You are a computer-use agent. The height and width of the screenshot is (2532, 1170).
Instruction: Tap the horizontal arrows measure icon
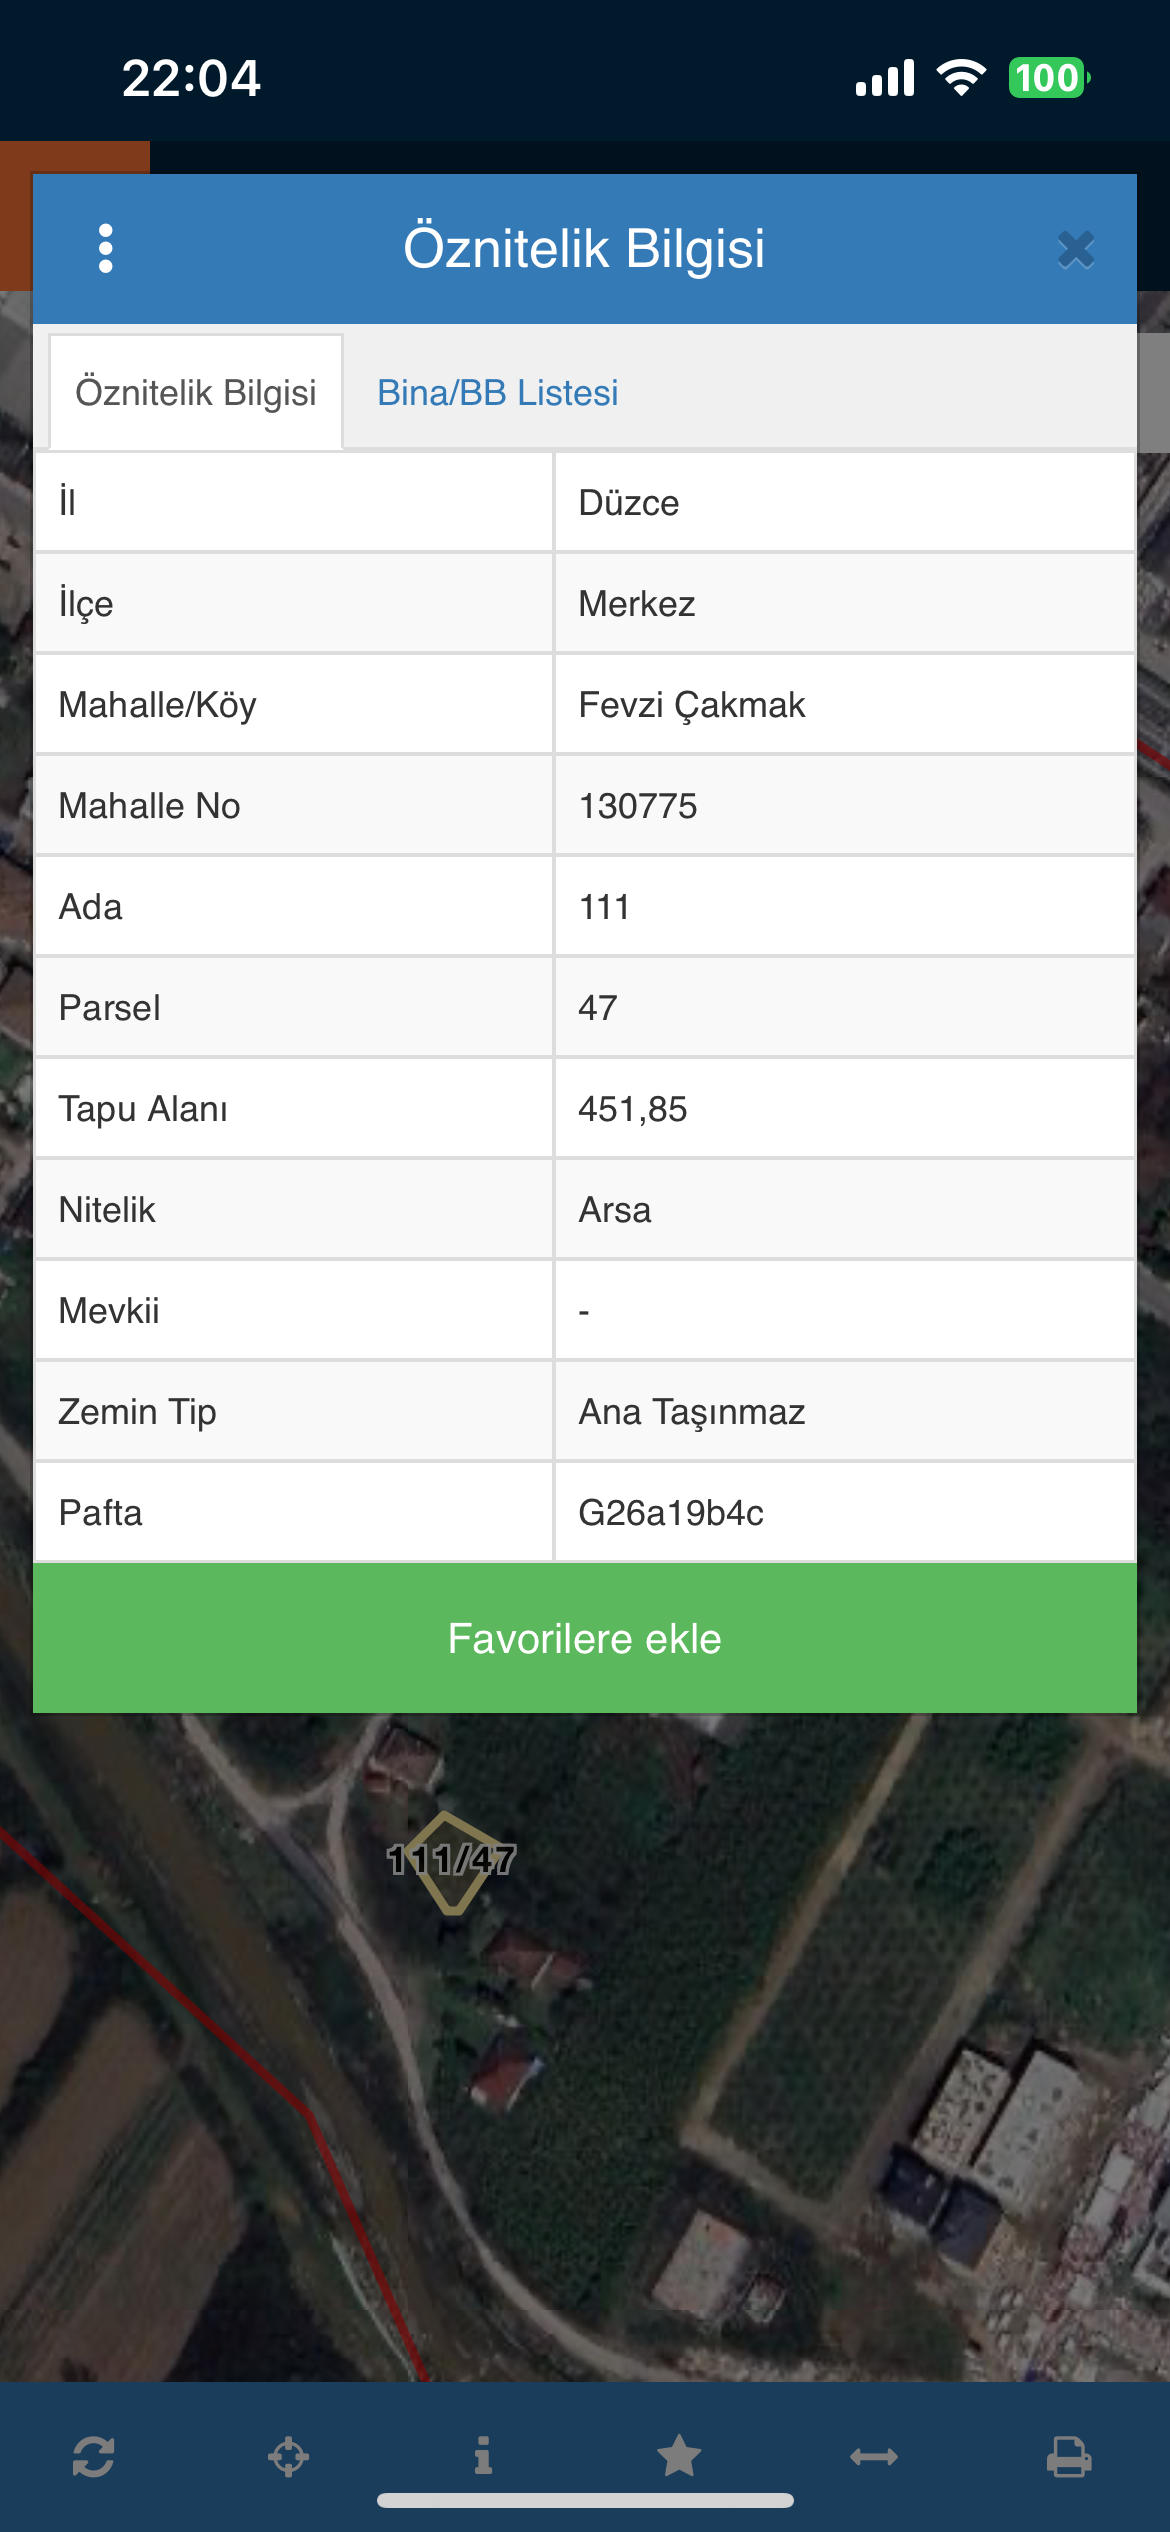click(874, 2456)
